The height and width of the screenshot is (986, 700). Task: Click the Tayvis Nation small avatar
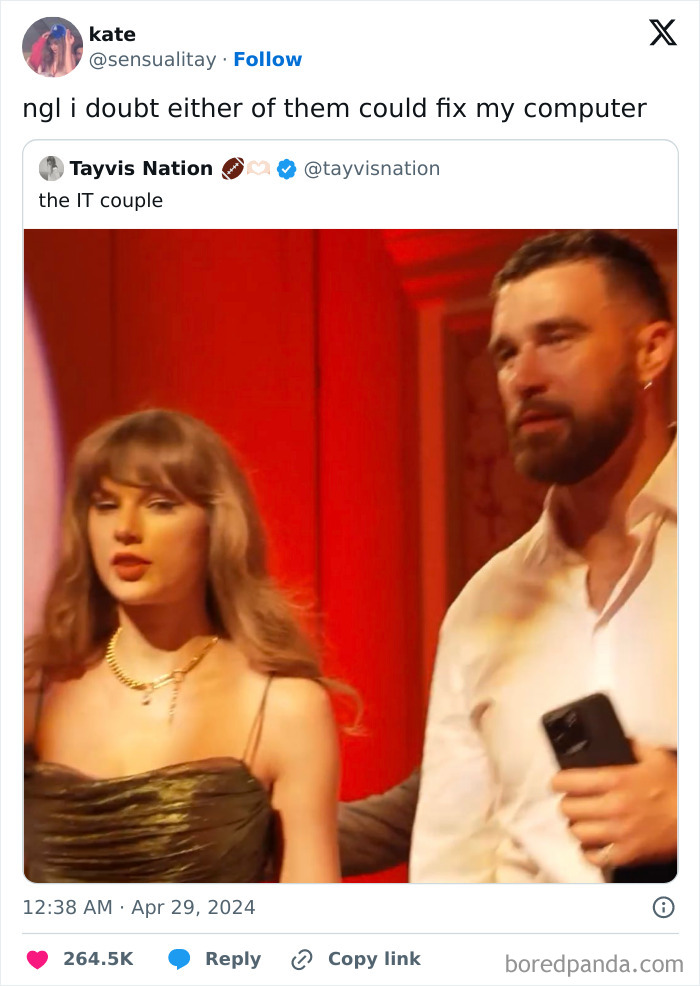(x=51, y=169)
